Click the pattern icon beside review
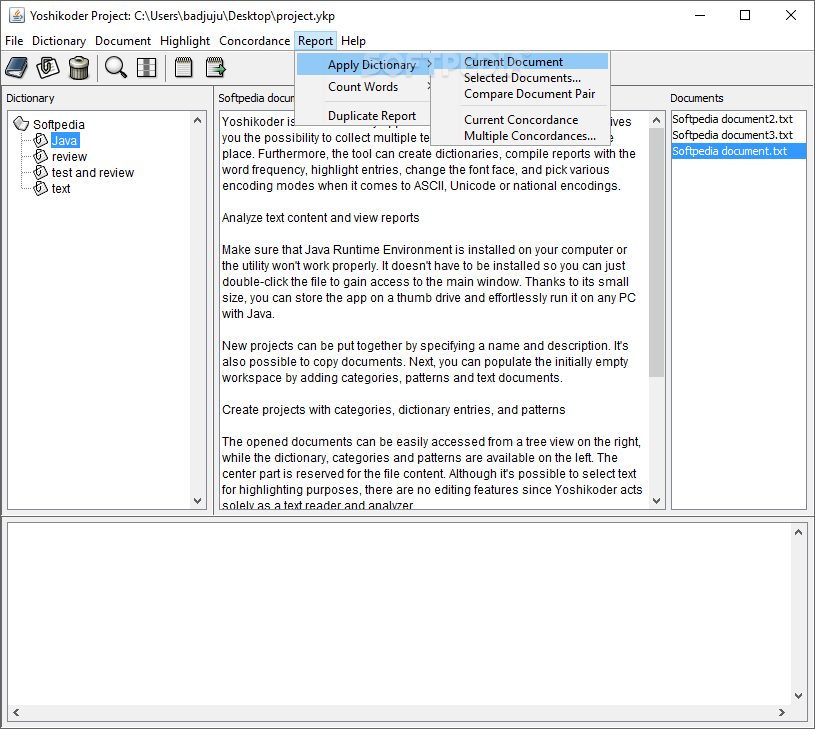Screen dimensions: 815x729 tap(41, 156)
